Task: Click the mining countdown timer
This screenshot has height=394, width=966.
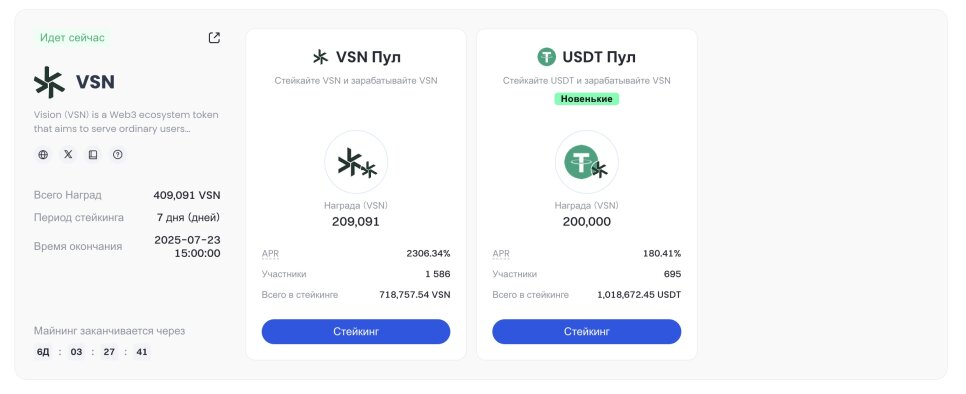Action: [x=92, y=352]
